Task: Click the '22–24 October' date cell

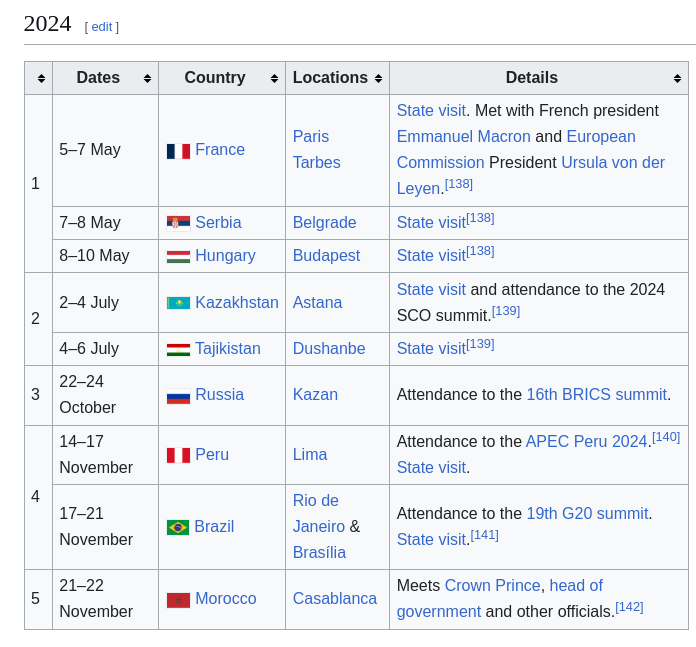Action: (x=105, y=395)
